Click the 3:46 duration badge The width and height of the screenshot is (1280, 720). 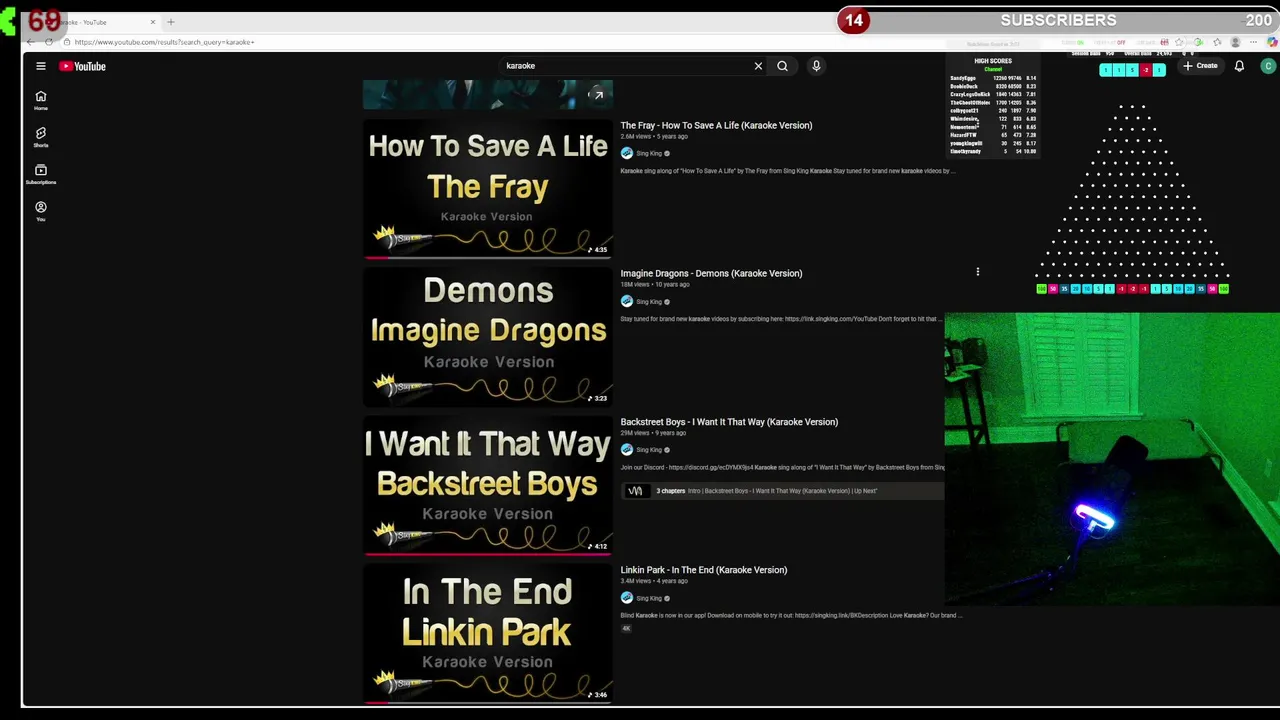click(598, 694)
